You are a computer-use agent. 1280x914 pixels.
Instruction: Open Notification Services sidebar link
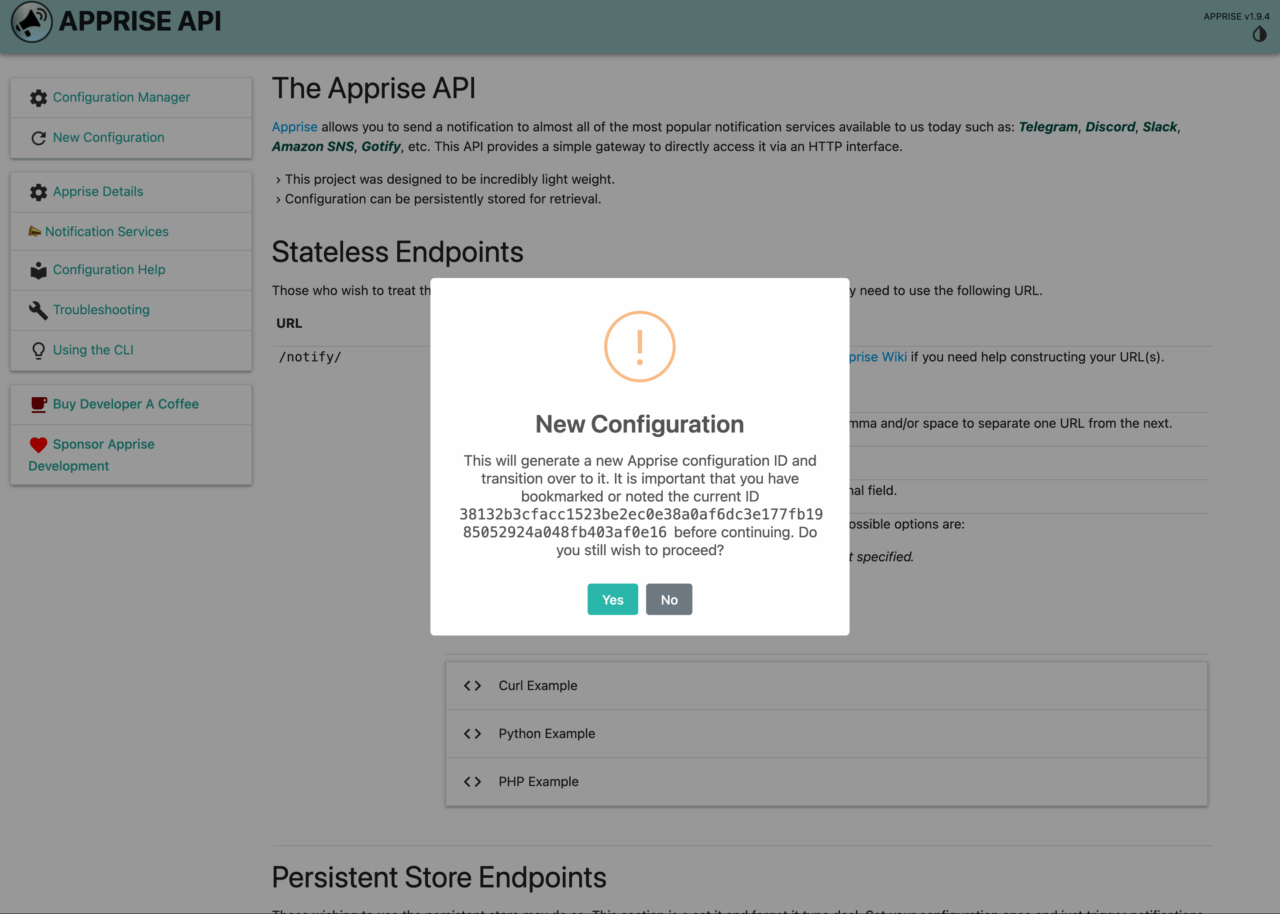(131, 232)
